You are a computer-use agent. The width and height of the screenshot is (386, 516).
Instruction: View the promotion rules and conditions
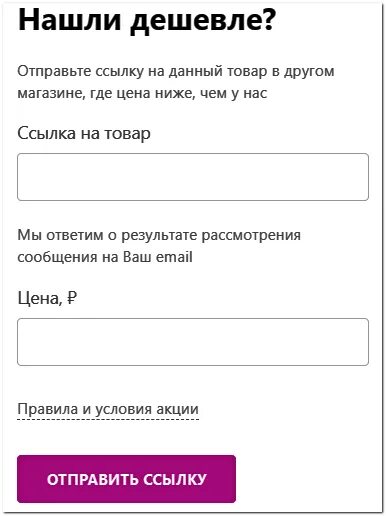point(108,409)
